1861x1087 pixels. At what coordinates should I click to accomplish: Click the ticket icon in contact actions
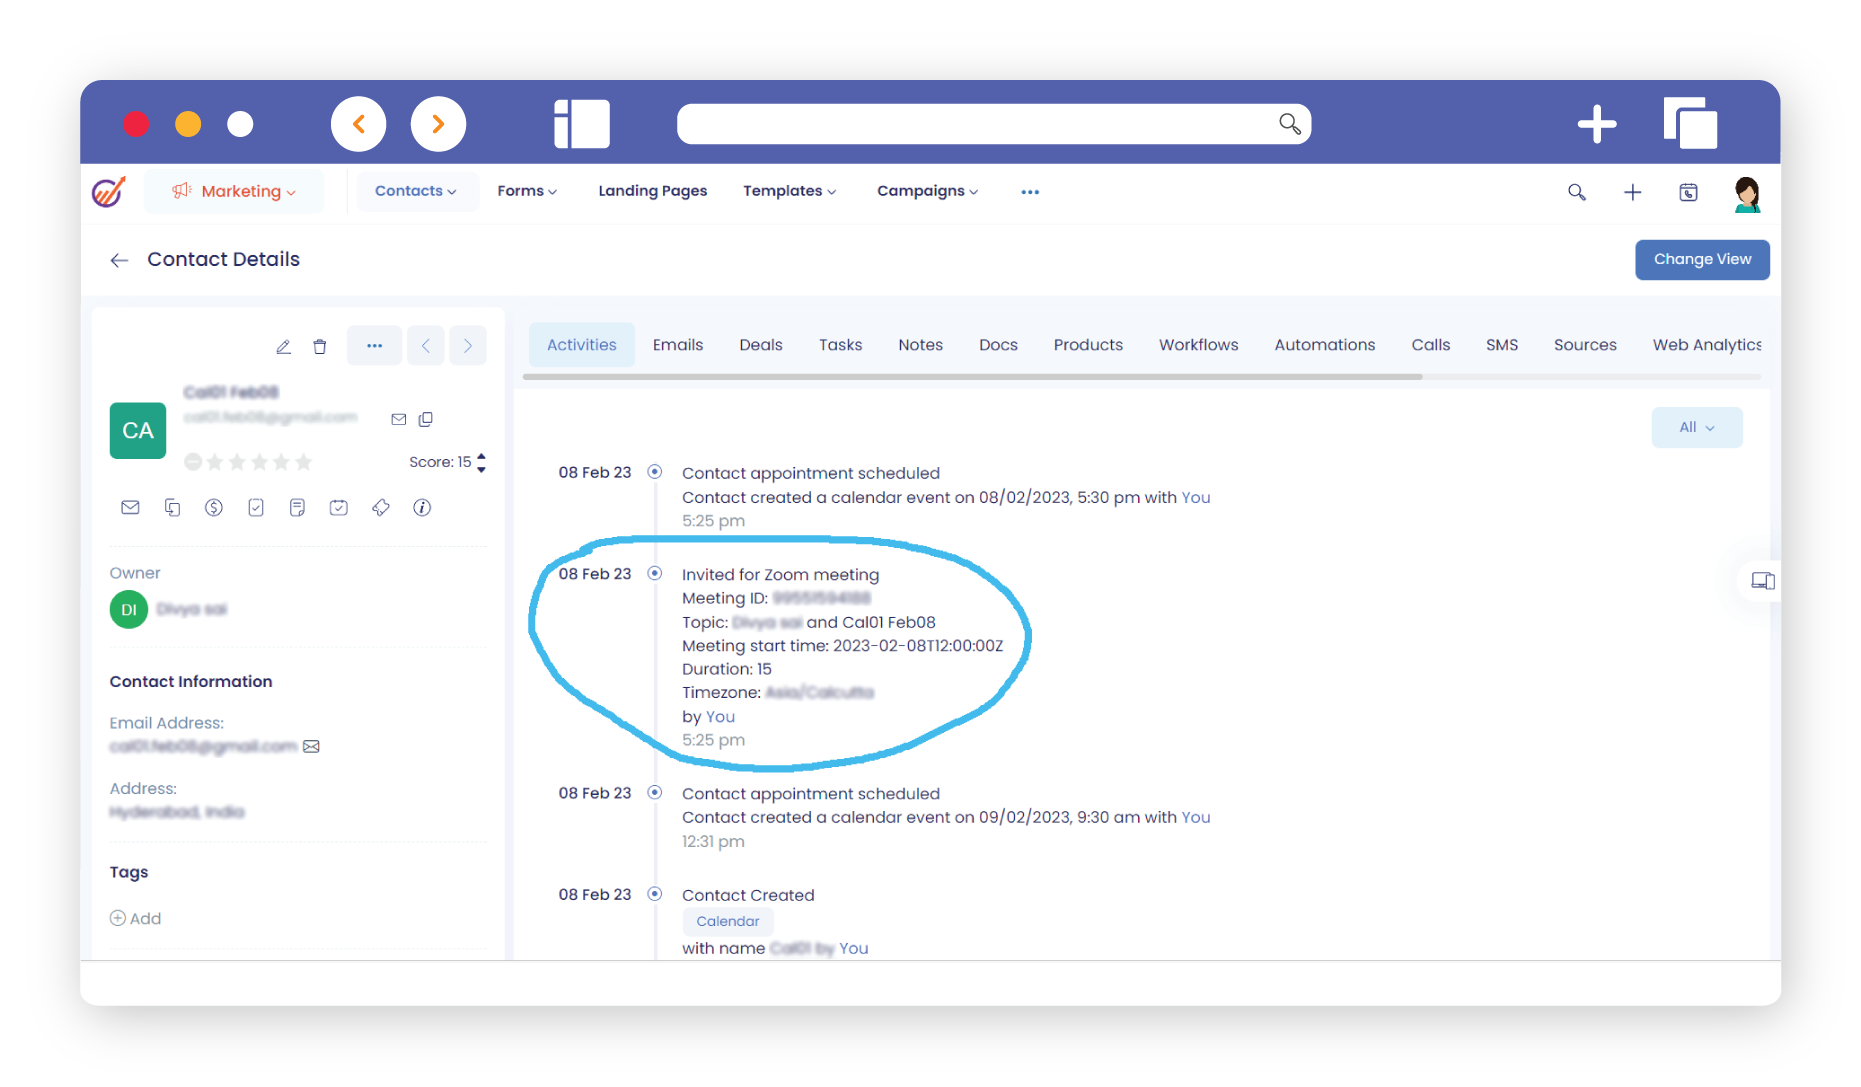tap(381, 508)
